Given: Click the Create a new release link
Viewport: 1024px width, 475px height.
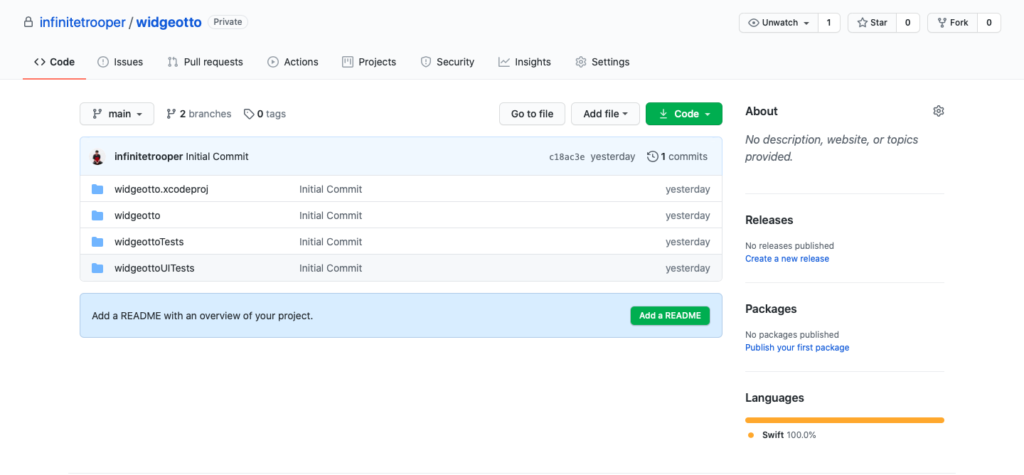Looking at the screenshot, I should pyautogui.click(x=787, y=259).
